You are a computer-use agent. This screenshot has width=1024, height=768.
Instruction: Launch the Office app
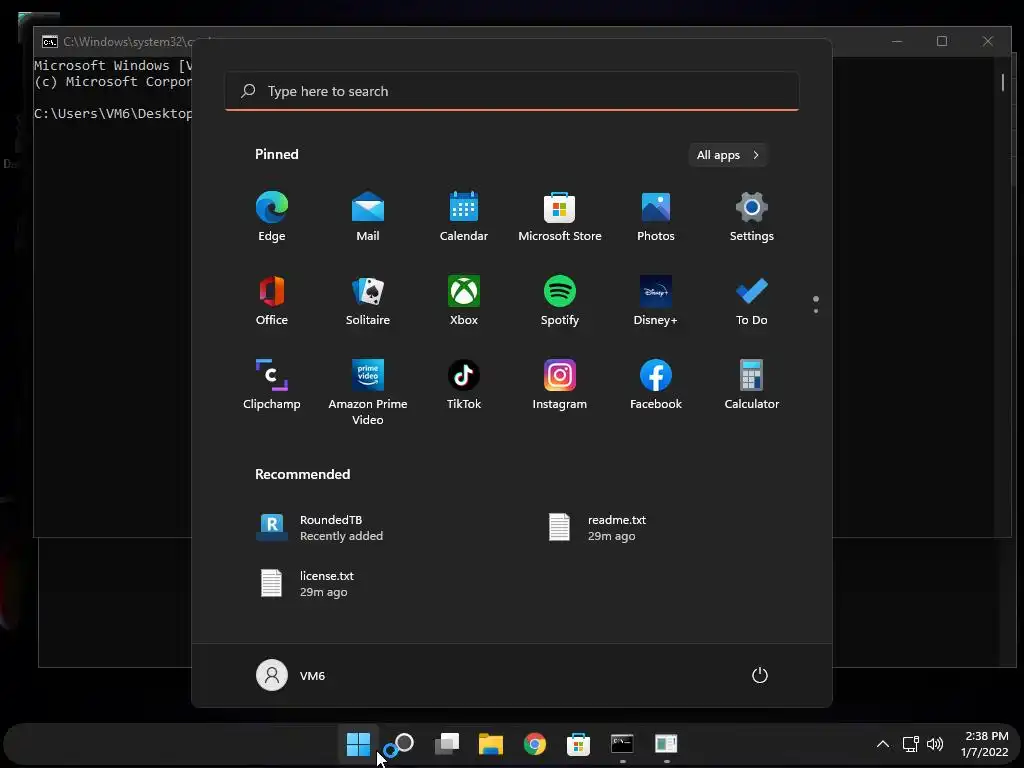click(x=272, y=300)
